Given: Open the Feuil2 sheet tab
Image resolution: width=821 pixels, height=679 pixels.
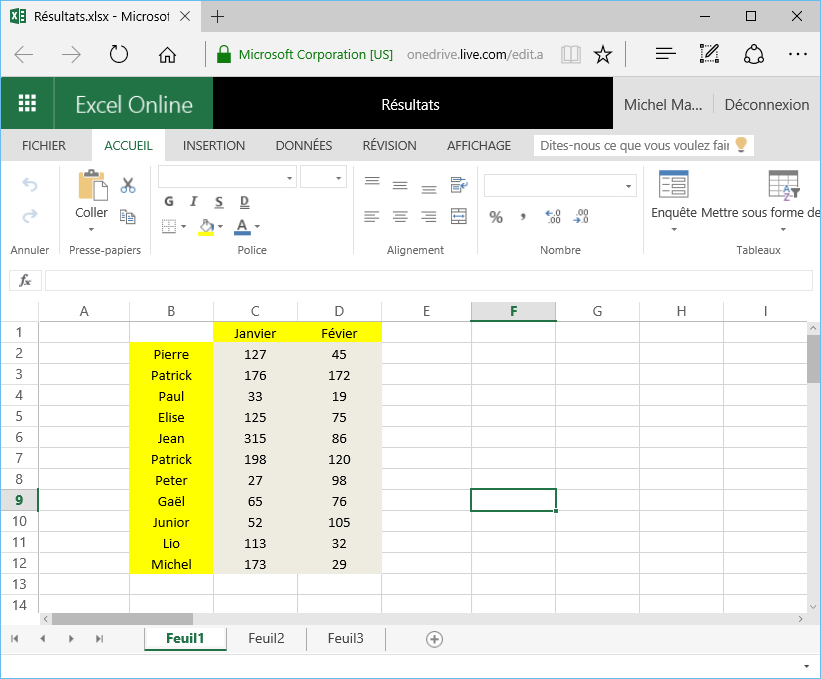Looking at the screenshot, I should click(x=266, y=639).
